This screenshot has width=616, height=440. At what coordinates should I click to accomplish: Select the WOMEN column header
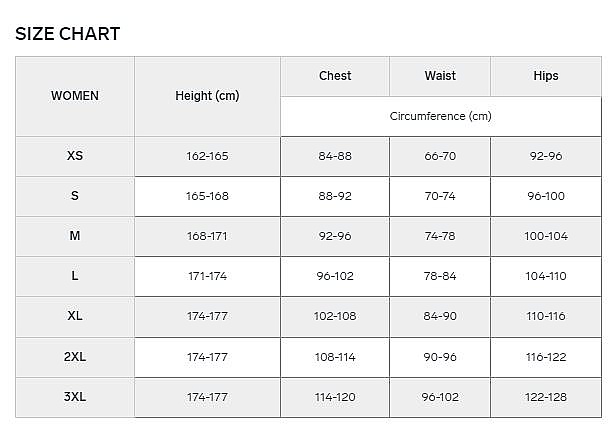[x=75, y=96]
